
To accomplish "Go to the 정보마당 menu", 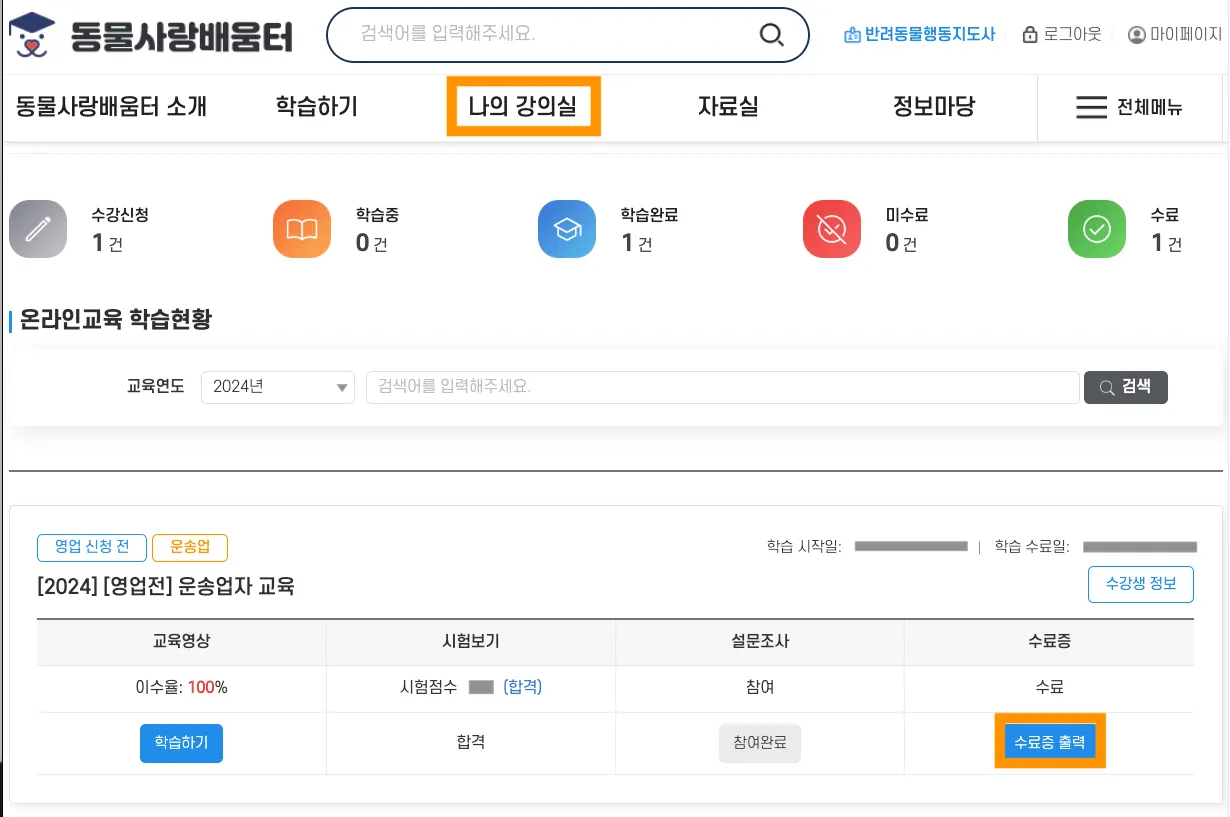I will (933, 106).
